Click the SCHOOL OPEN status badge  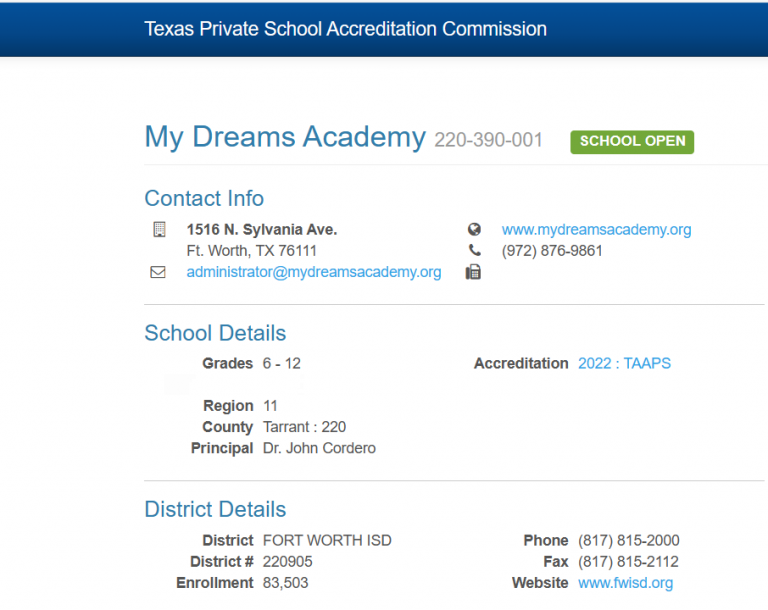pos(632,141)
